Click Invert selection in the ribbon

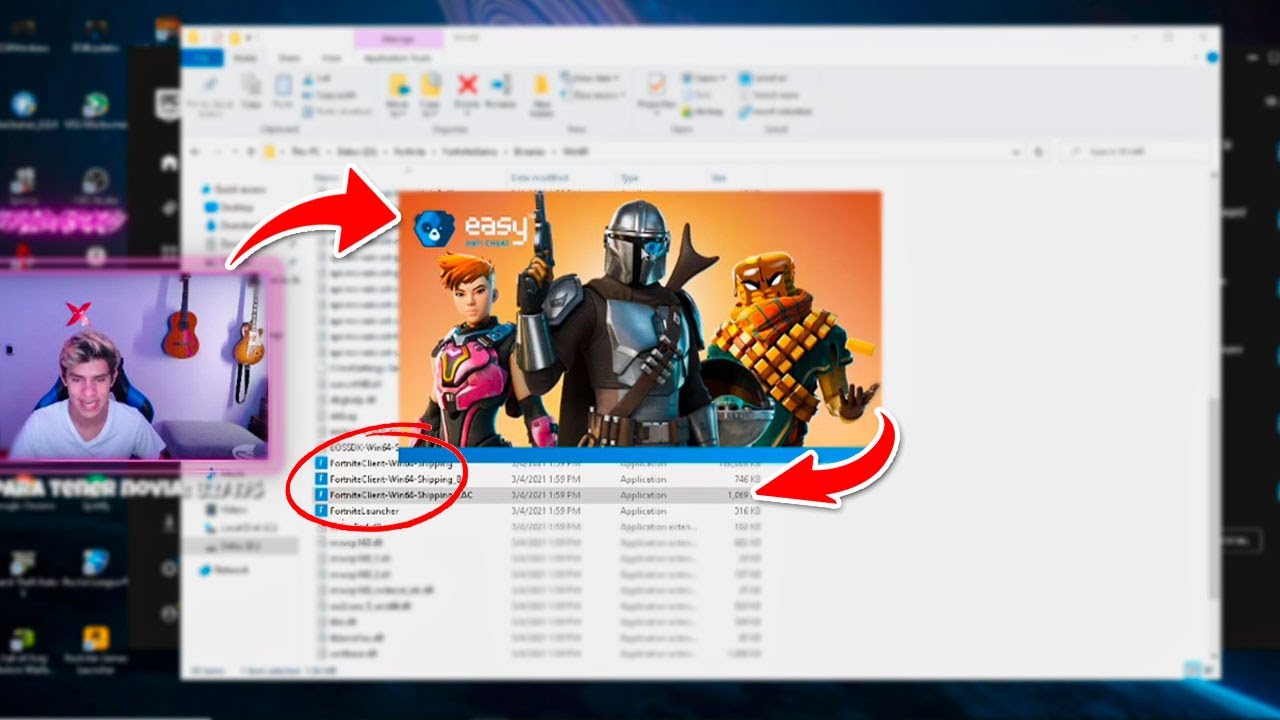click(x=775, y=111)
